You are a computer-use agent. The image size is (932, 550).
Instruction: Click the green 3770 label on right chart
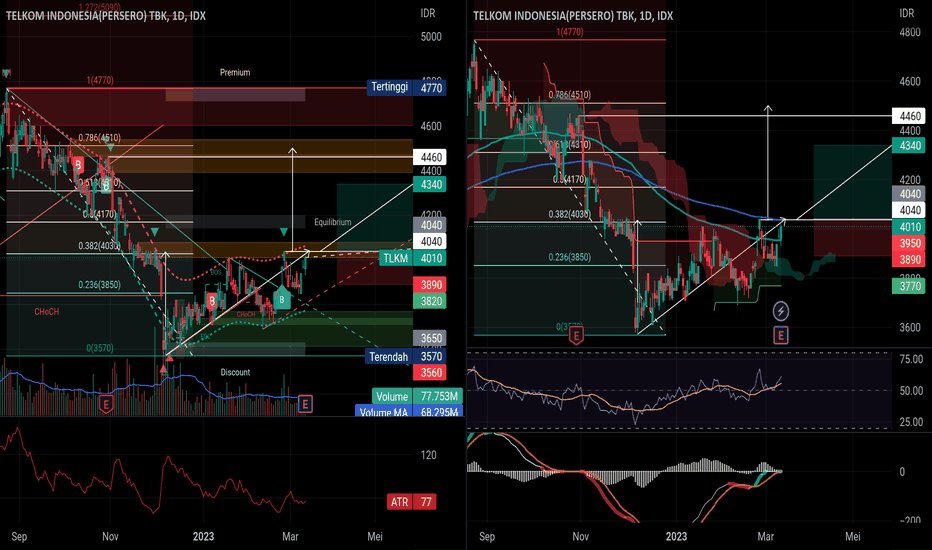pos(909,287)
